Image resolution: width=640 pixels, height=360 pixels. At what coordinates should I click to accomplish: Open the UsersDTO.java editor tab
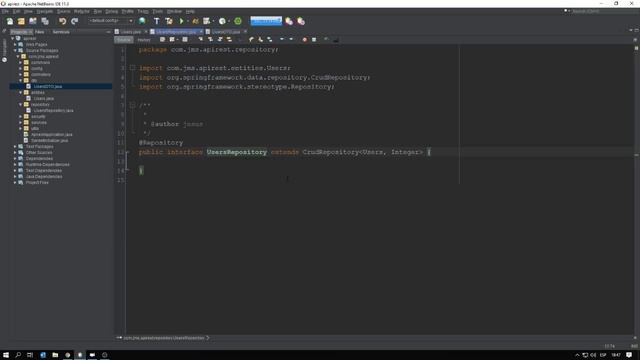(226, 31)
